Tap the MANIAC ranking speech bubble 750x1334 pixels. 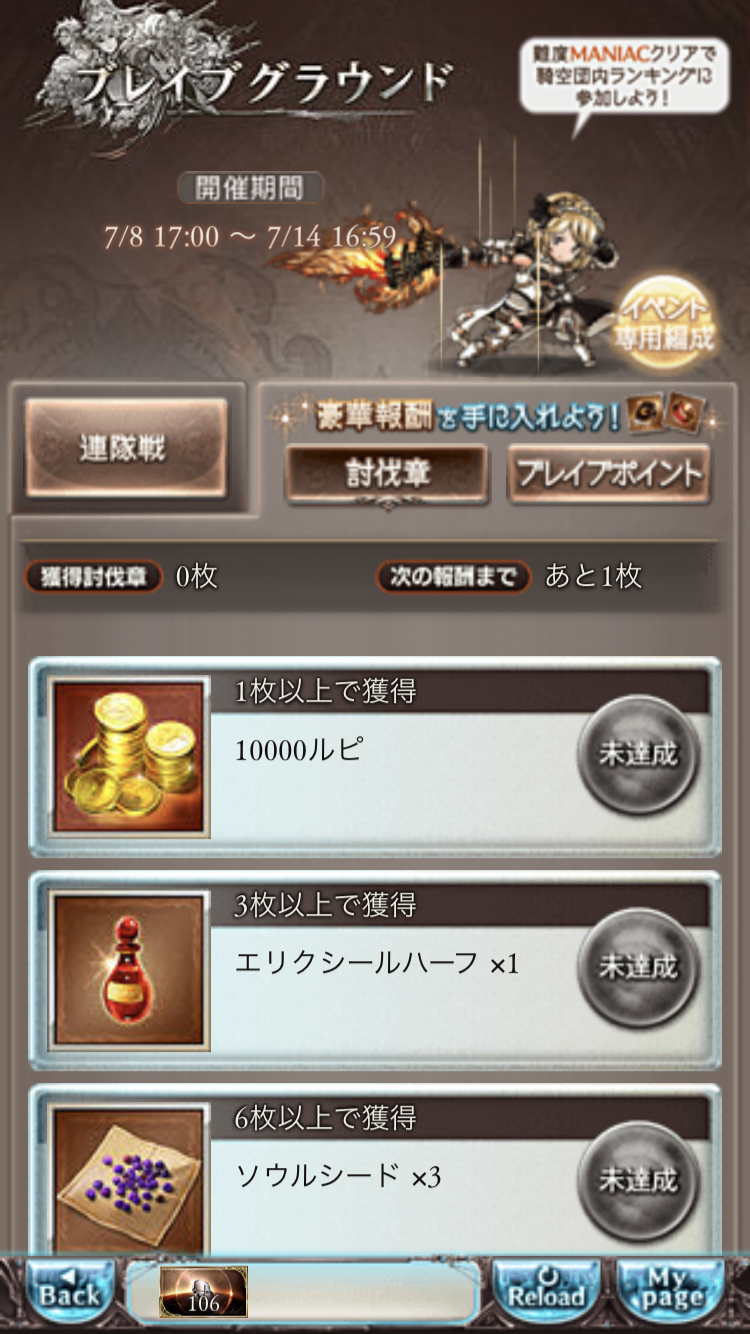point(622,78)
